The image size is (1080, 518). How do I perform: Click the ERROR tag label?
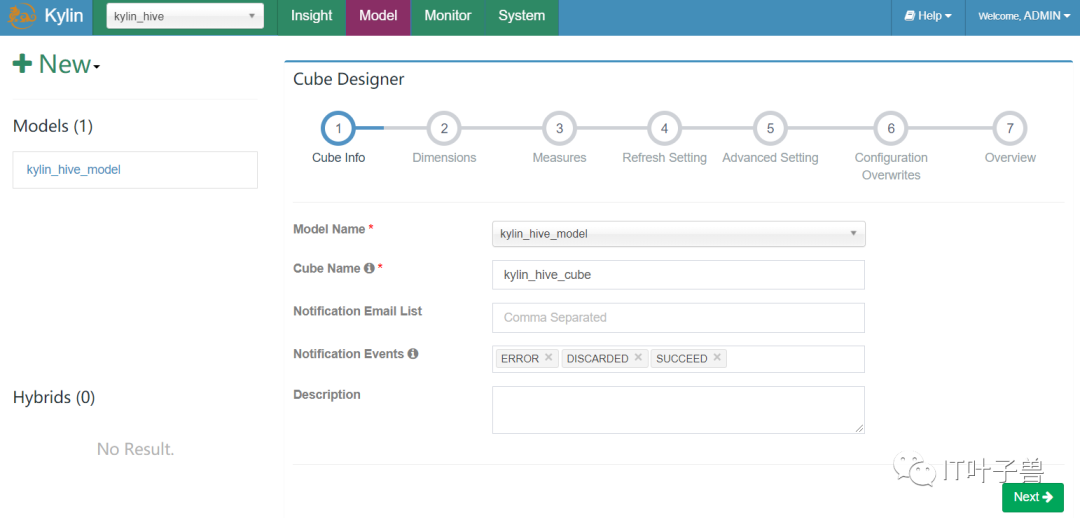point(520,359)
